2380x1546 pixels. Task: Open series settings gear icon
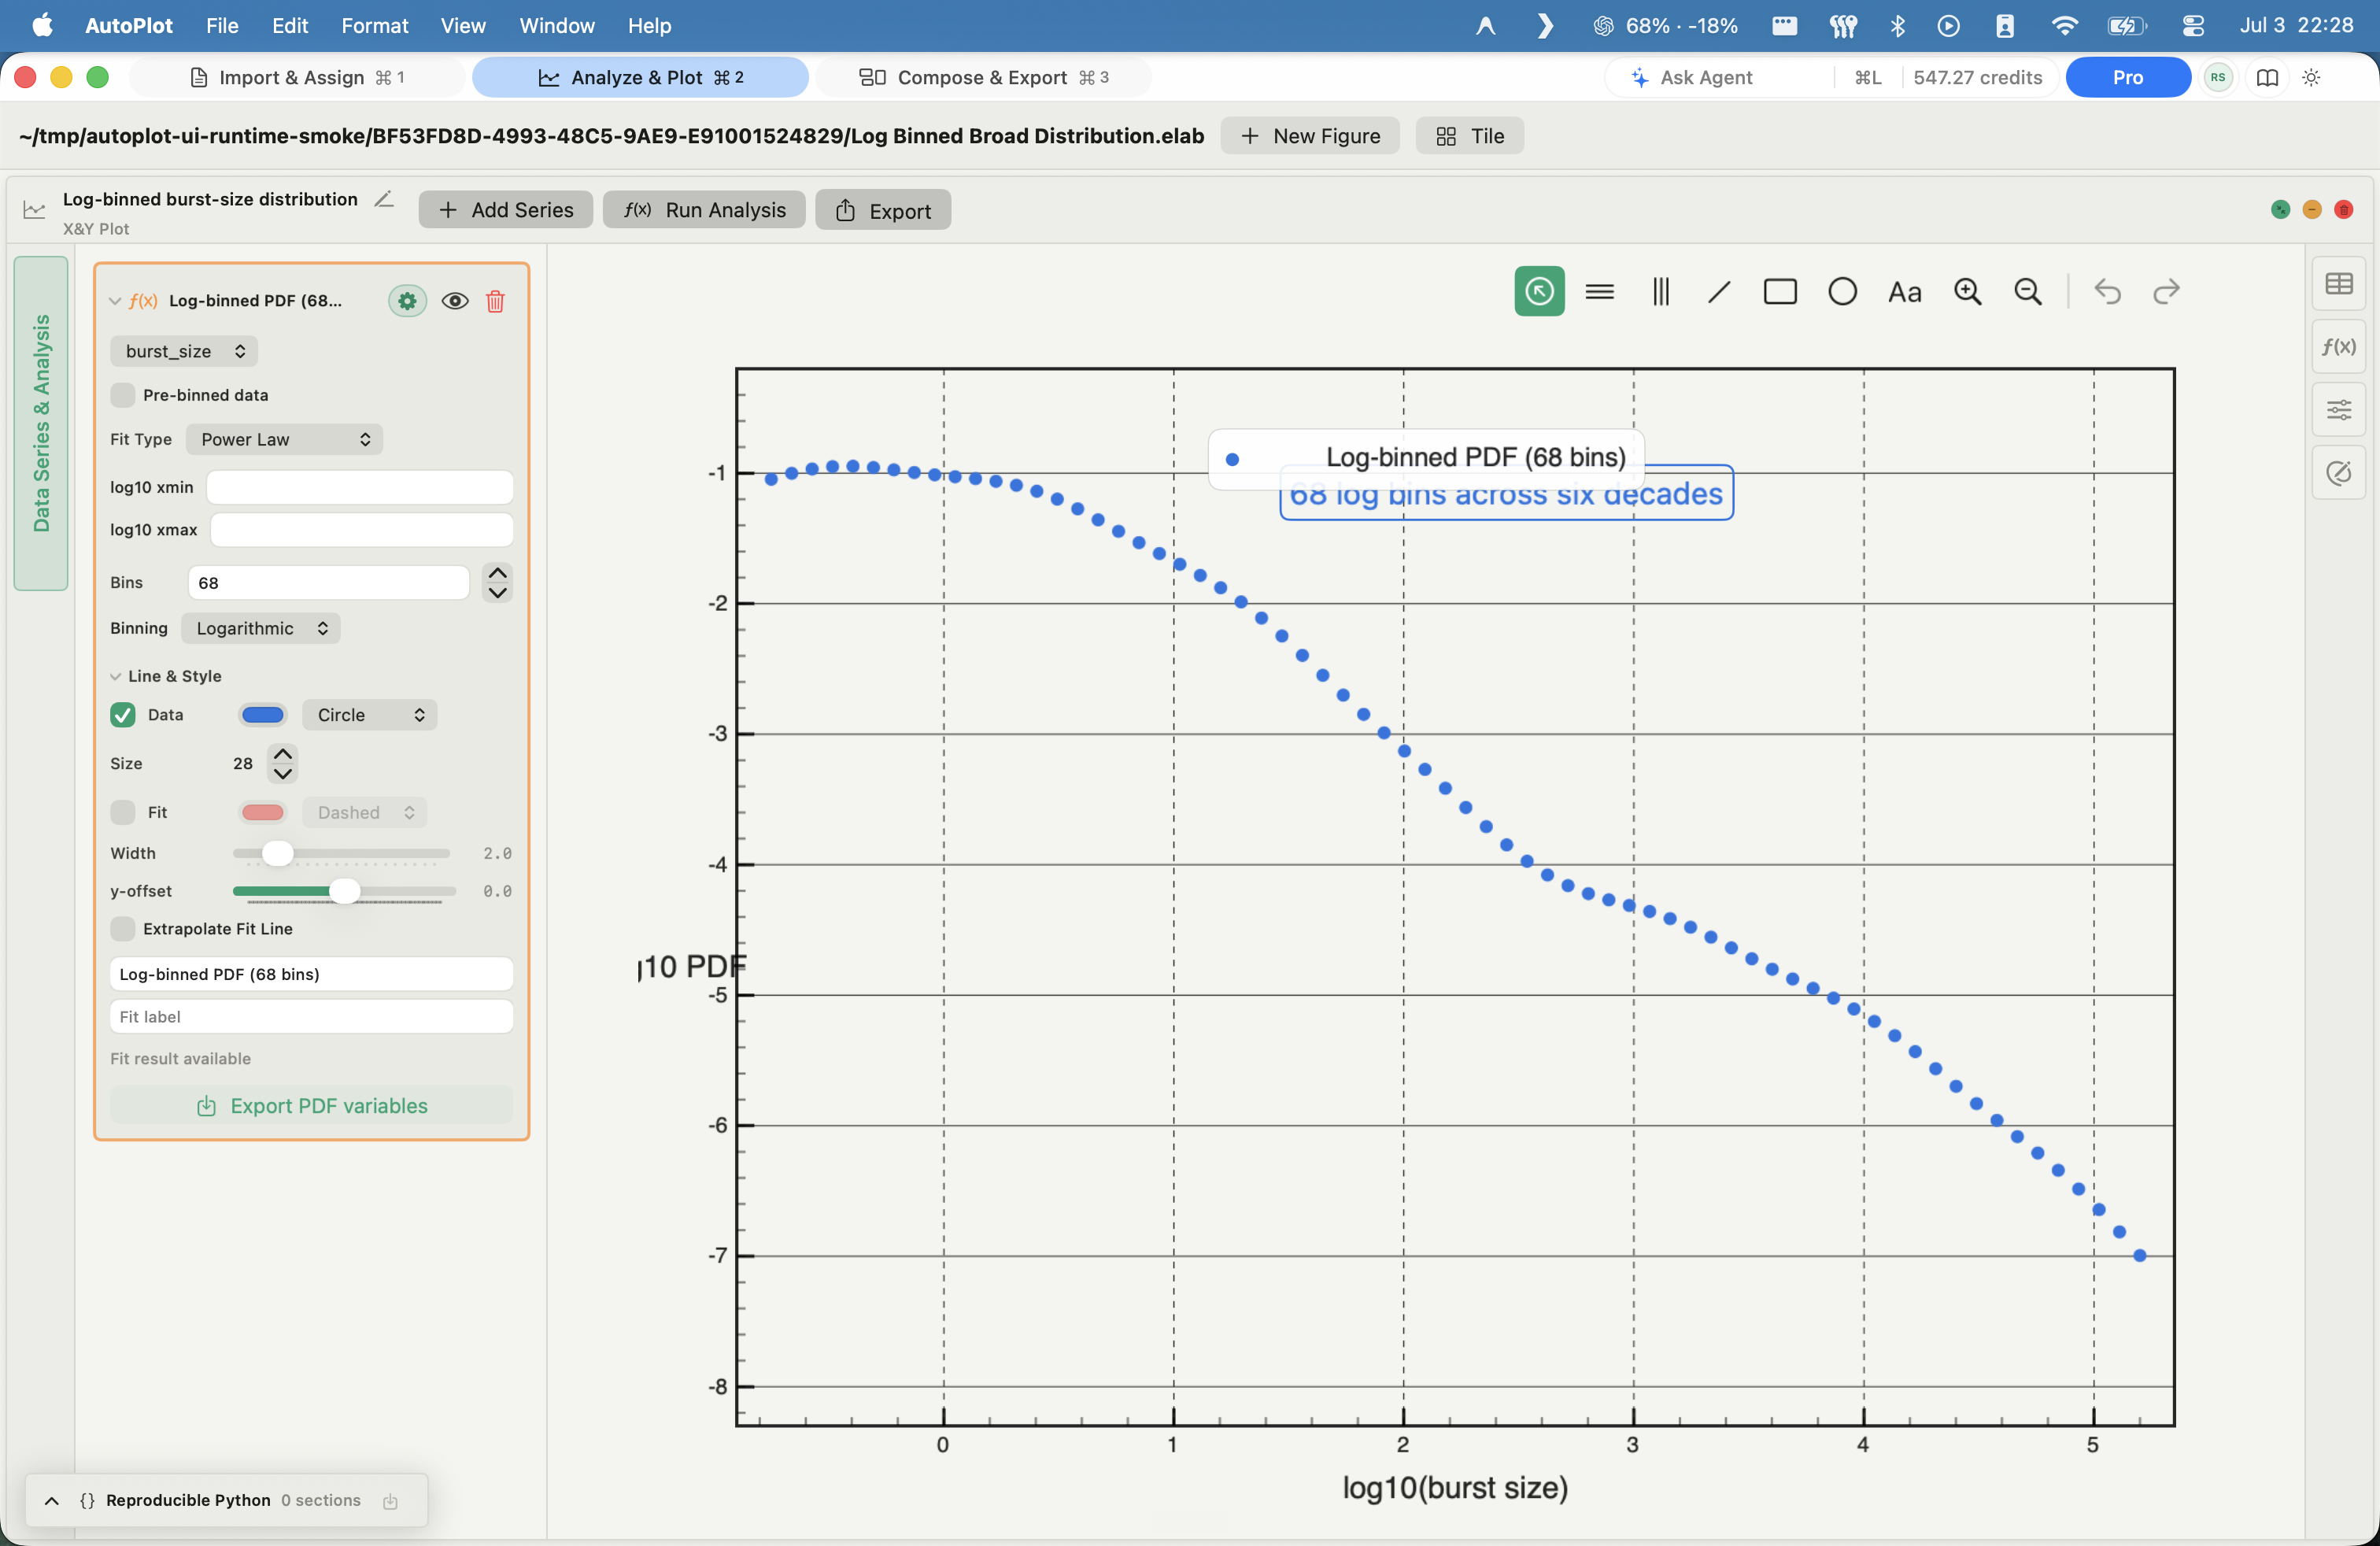click(407, 300)
